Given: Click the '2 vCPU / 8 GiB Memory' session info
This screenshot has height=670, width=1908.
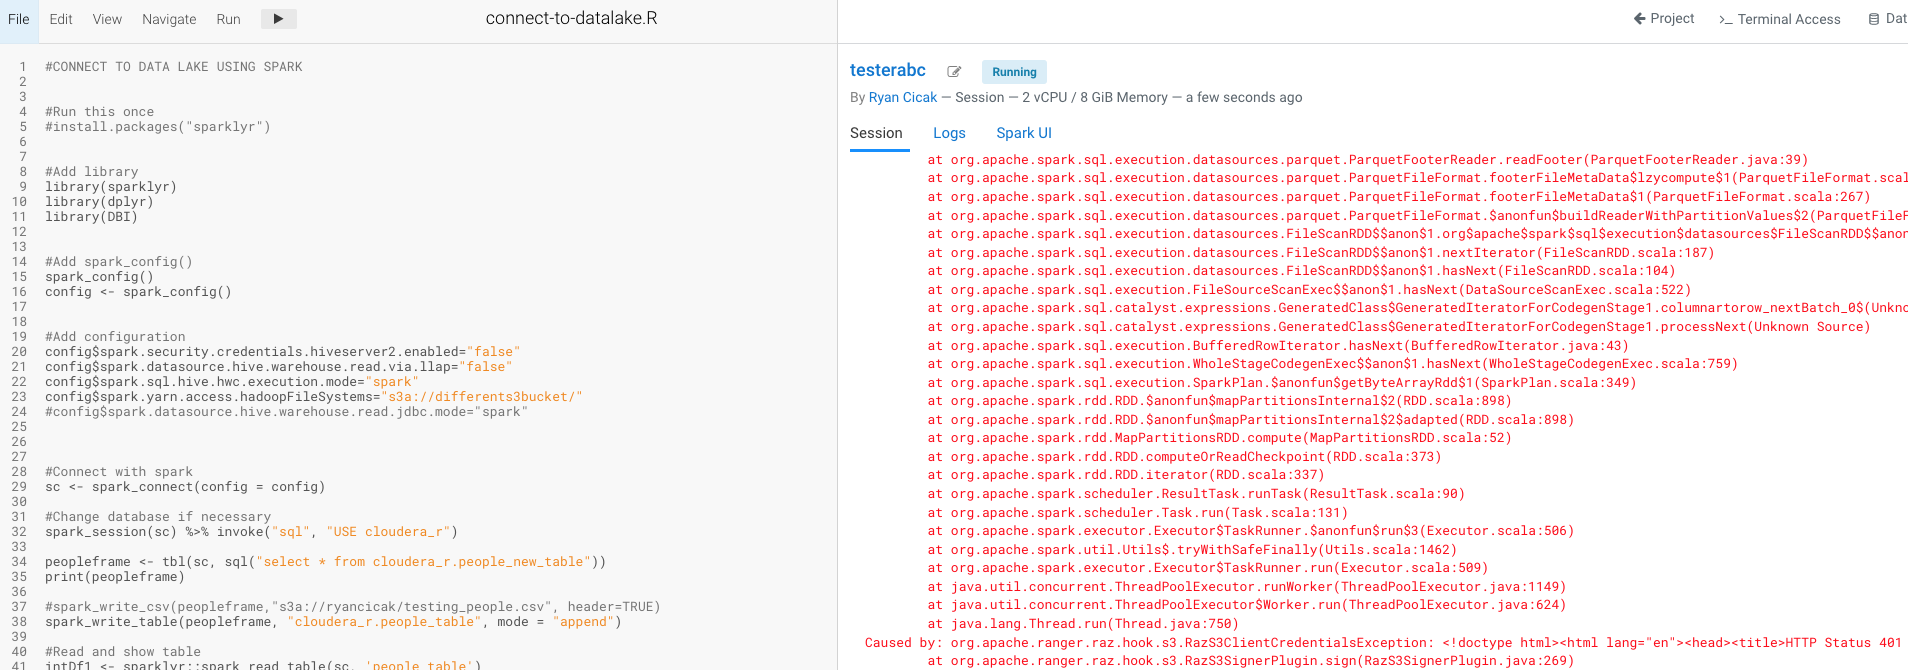Looking at the screenshot, I should [1094, 98].
